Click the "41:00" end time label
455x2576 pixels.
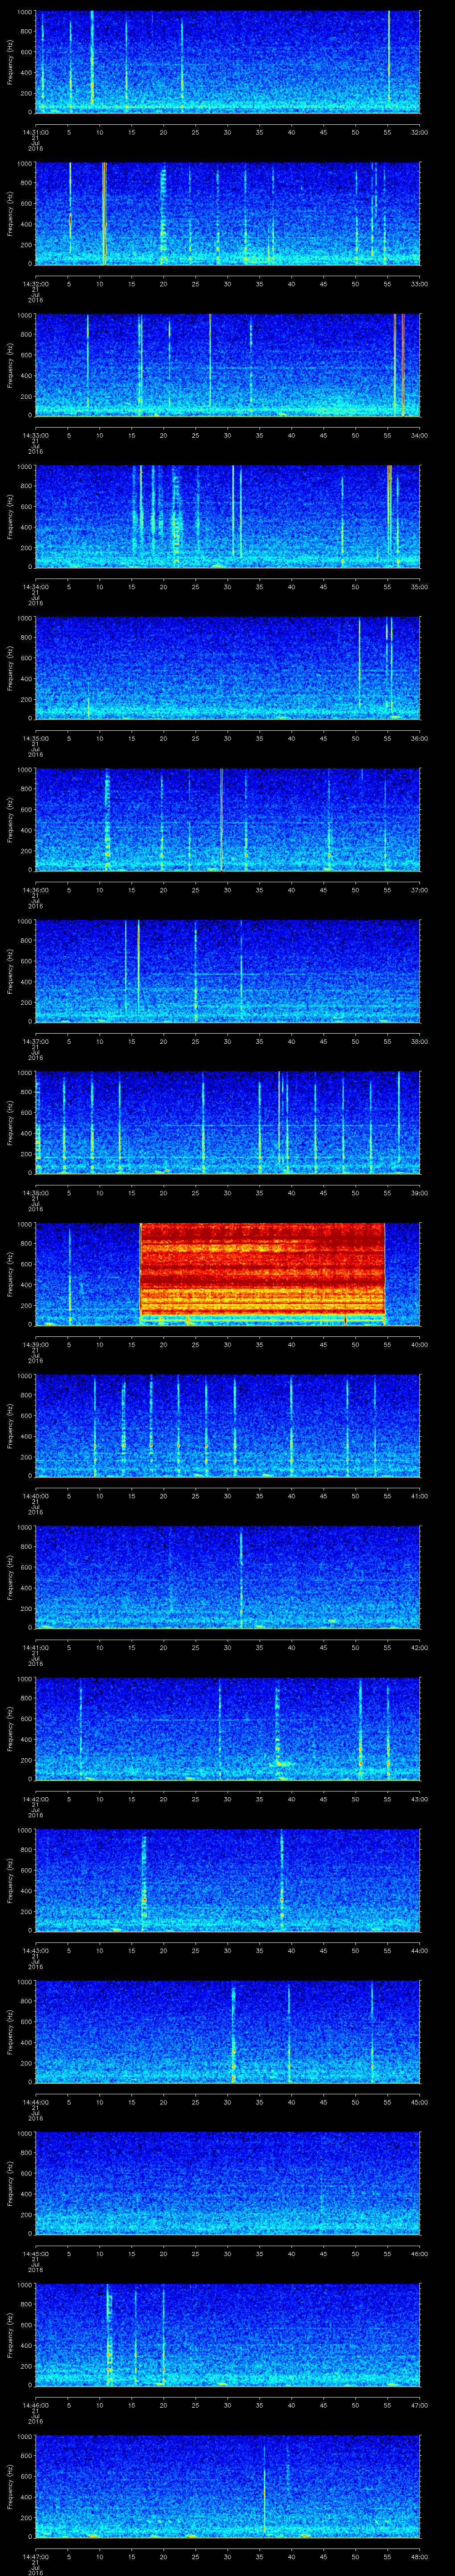click(419, 1496)
